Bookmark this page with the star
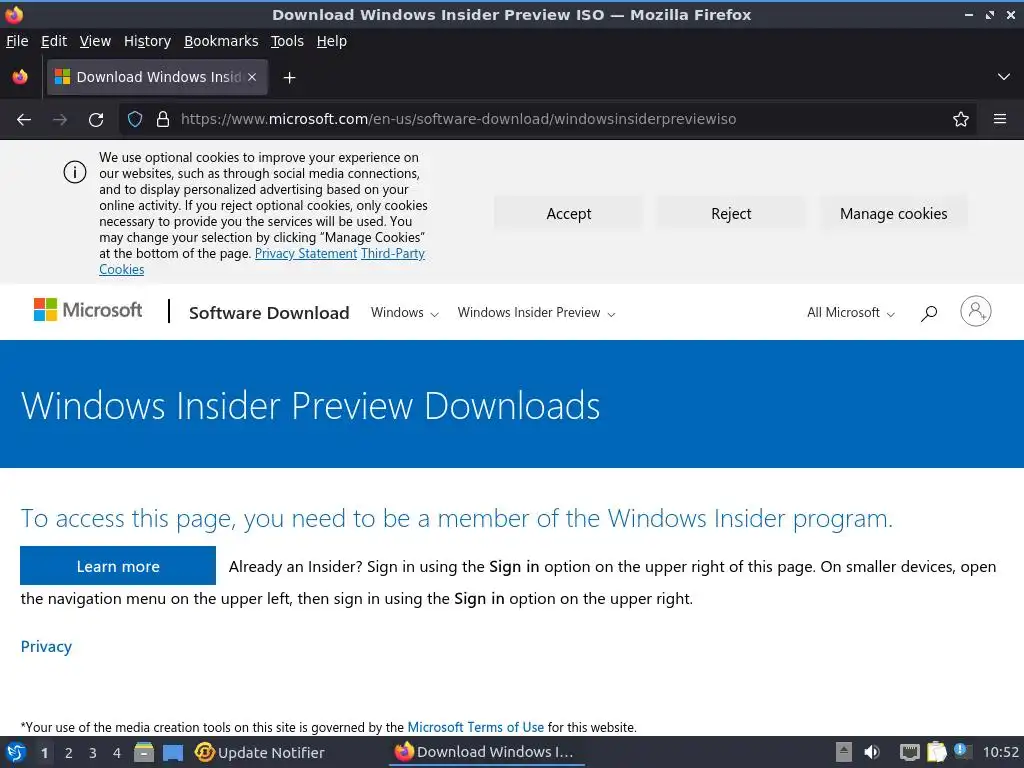 [x=961, y=119]
